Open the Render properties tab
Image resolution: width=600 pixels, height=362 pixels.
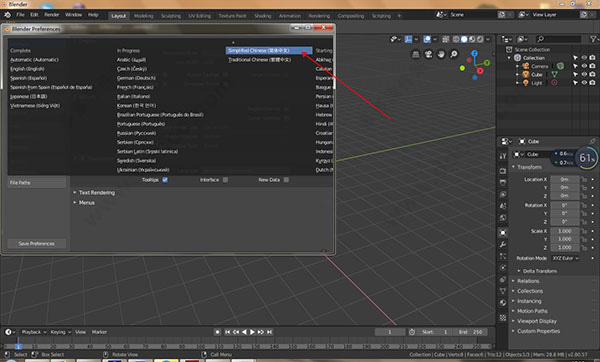(x=503, y=171)
